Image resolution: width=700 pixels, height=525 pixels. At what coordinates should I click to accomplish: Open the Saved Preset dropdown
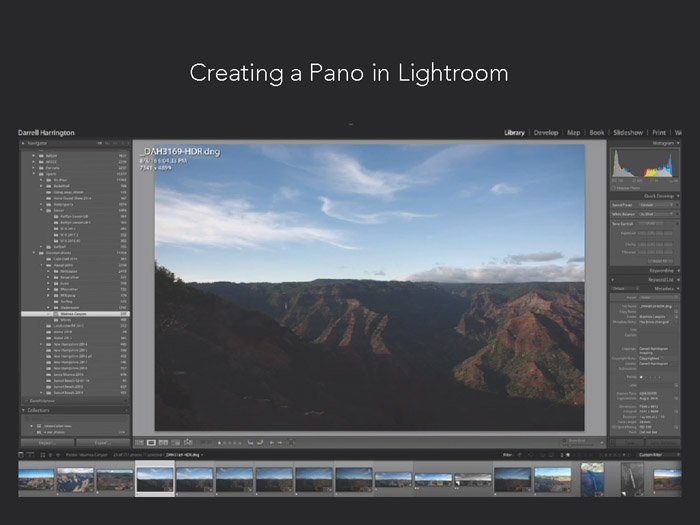[x=658, y=207]
